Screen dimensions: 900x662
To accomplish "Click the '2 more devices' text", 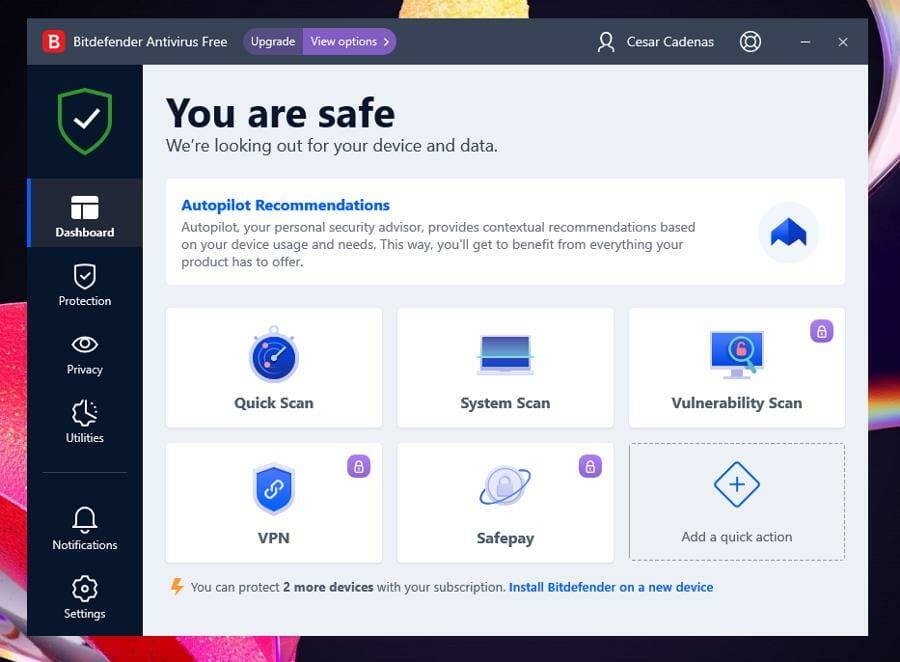I will pos(328,587).
